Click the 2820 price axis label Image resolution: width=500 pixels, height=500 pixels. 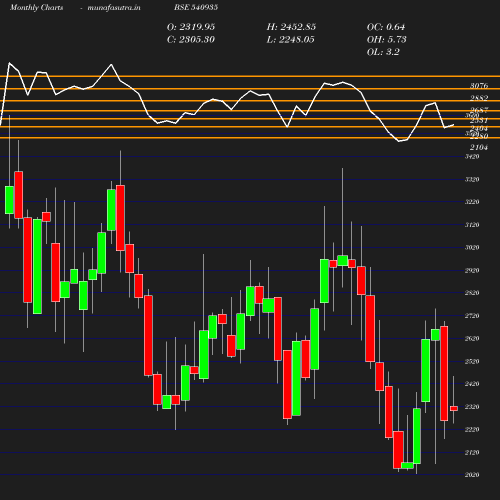point(472,293)
